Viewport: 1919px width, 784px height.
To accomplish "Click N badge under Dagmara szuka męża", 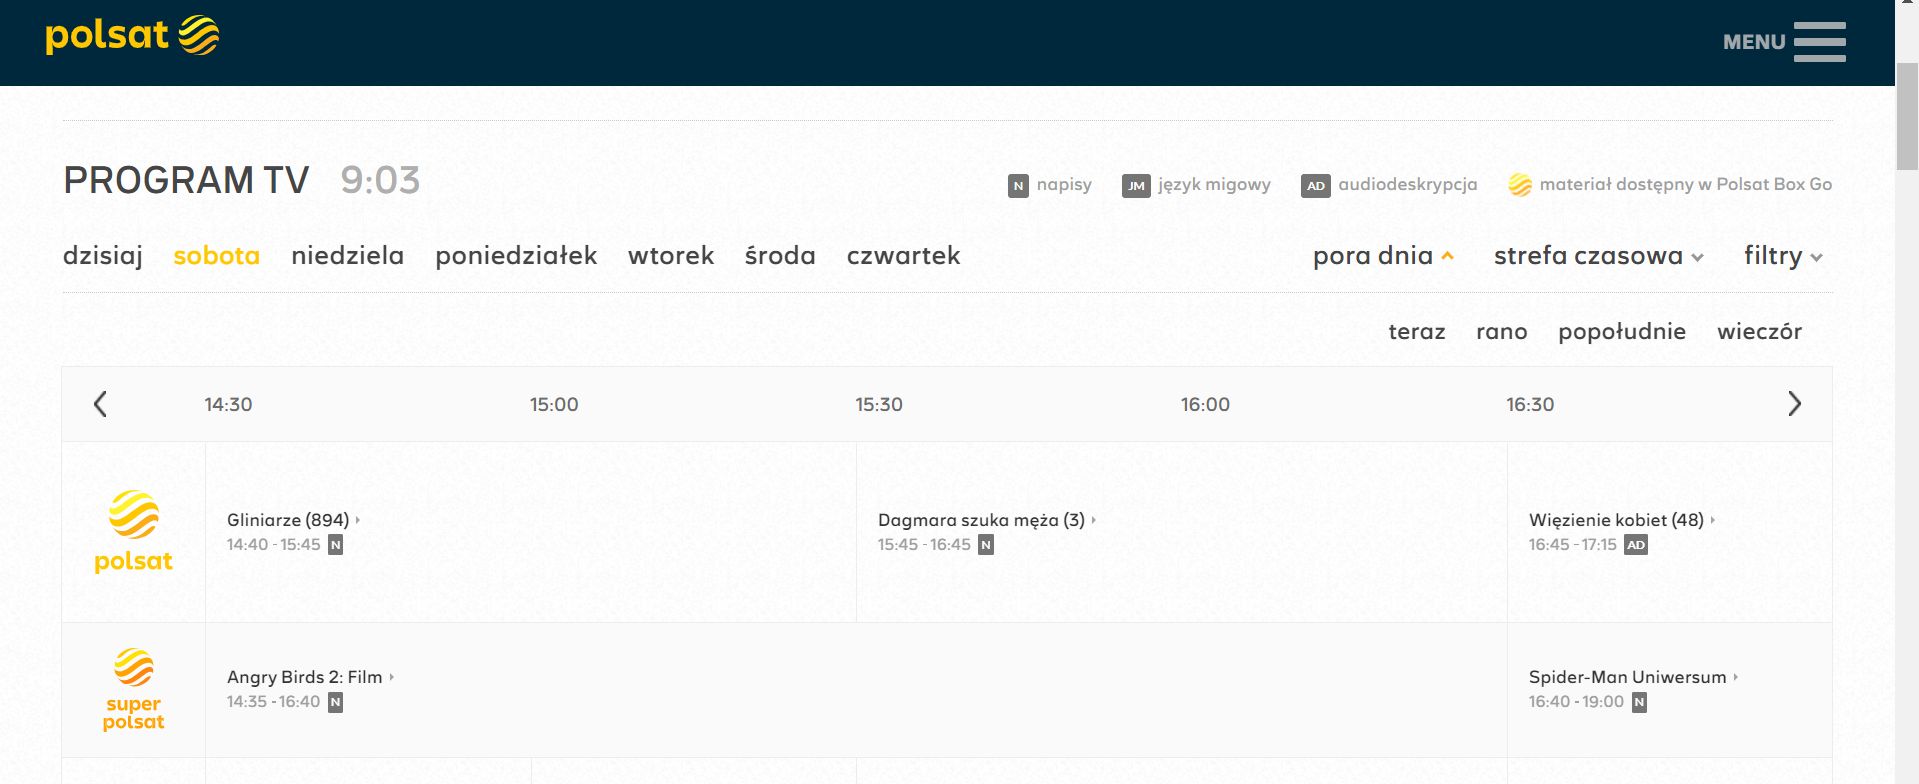I will coord(986,545).
